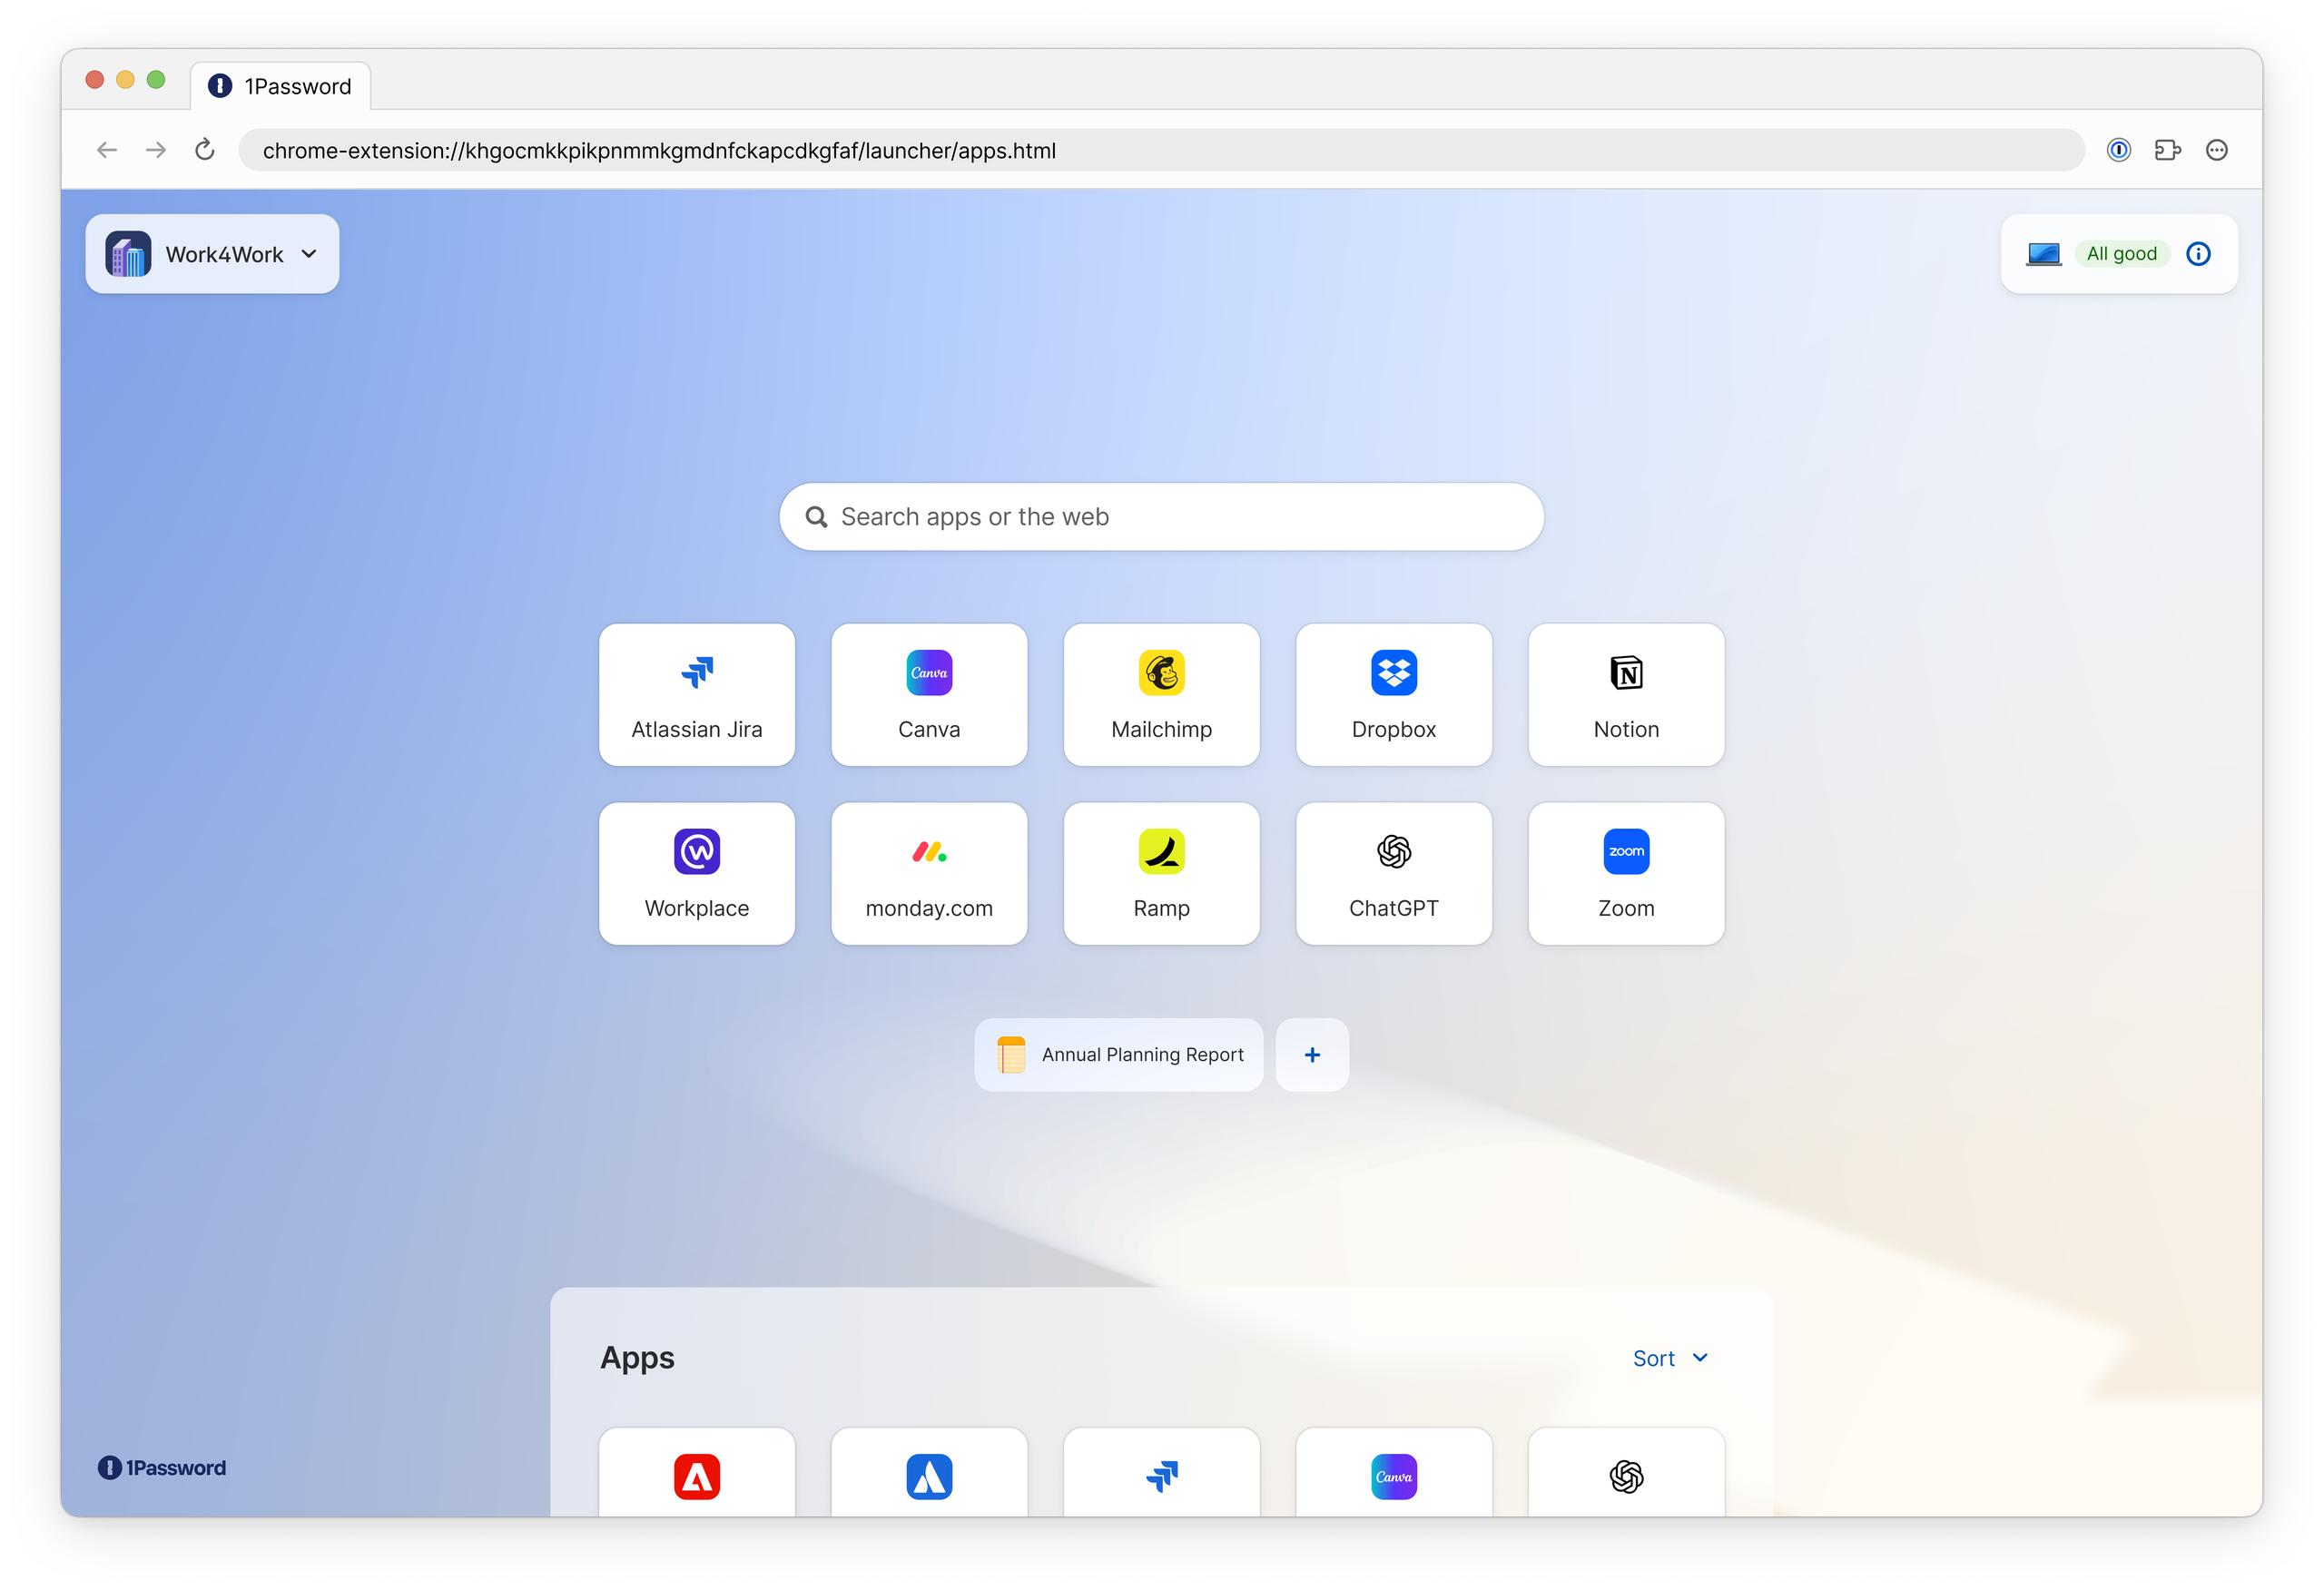Open the Dropbox app

tap(1393, 694)
